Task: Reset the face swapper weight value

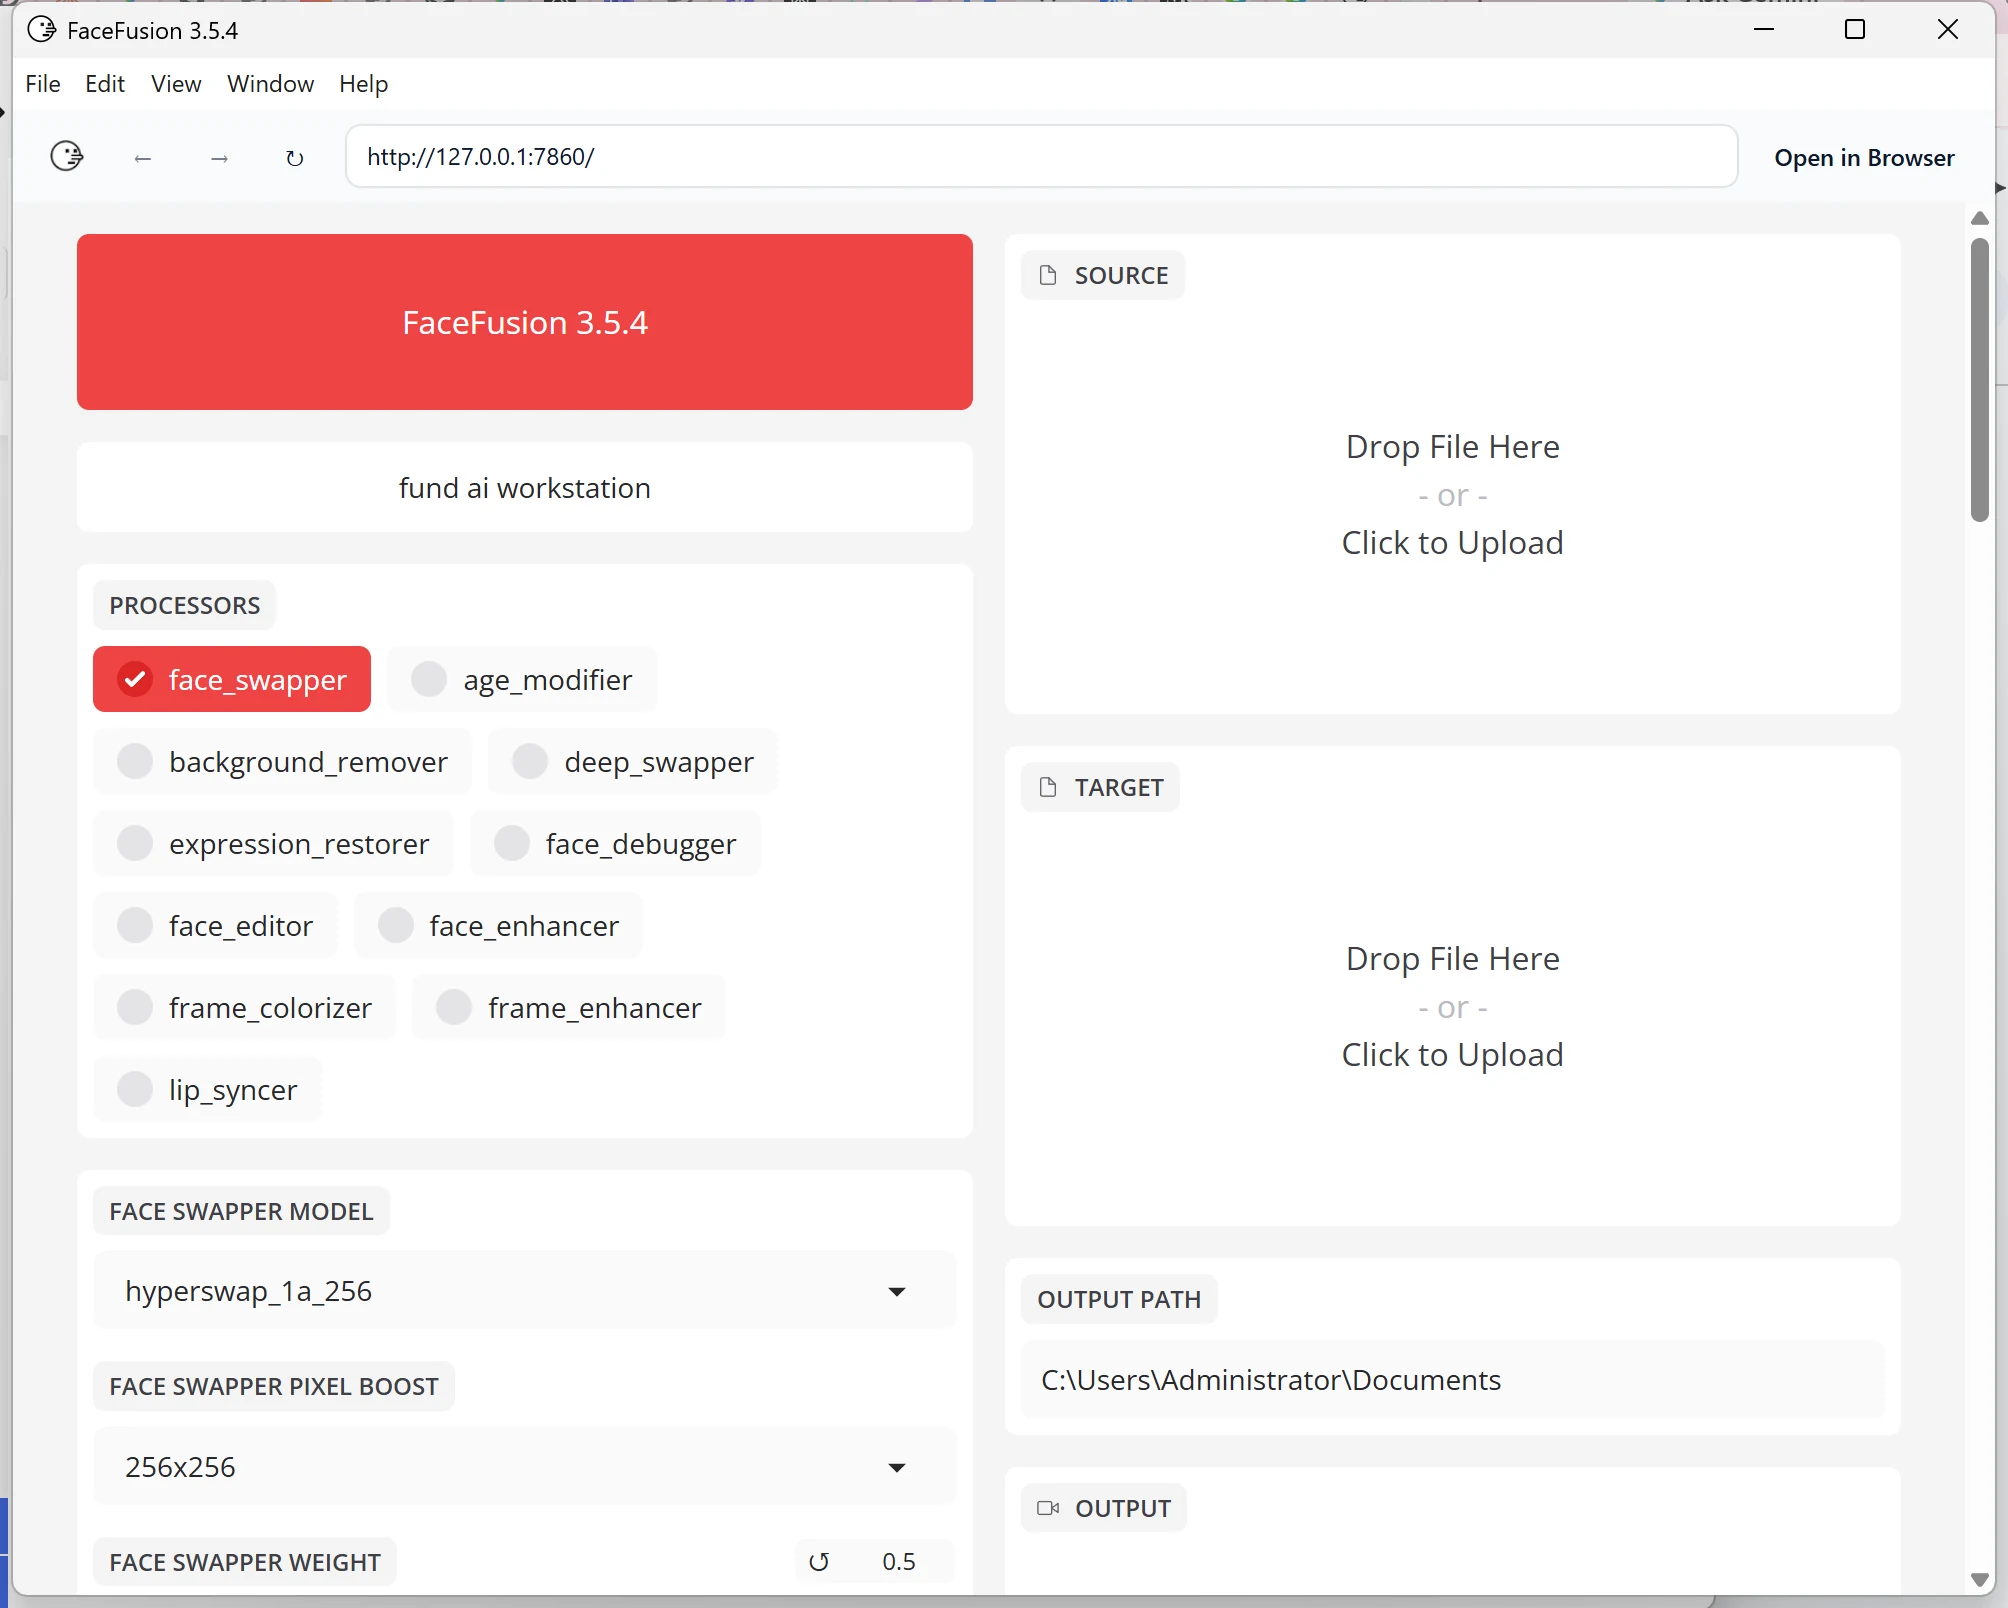Action: 819,1561
